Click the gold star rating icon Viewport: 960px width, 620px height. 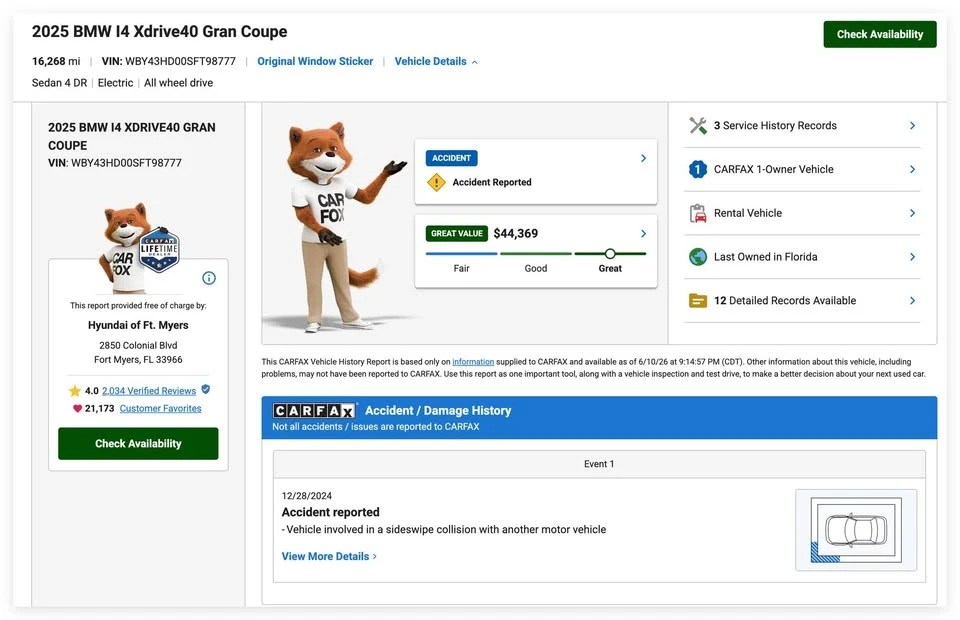(75, 390)
